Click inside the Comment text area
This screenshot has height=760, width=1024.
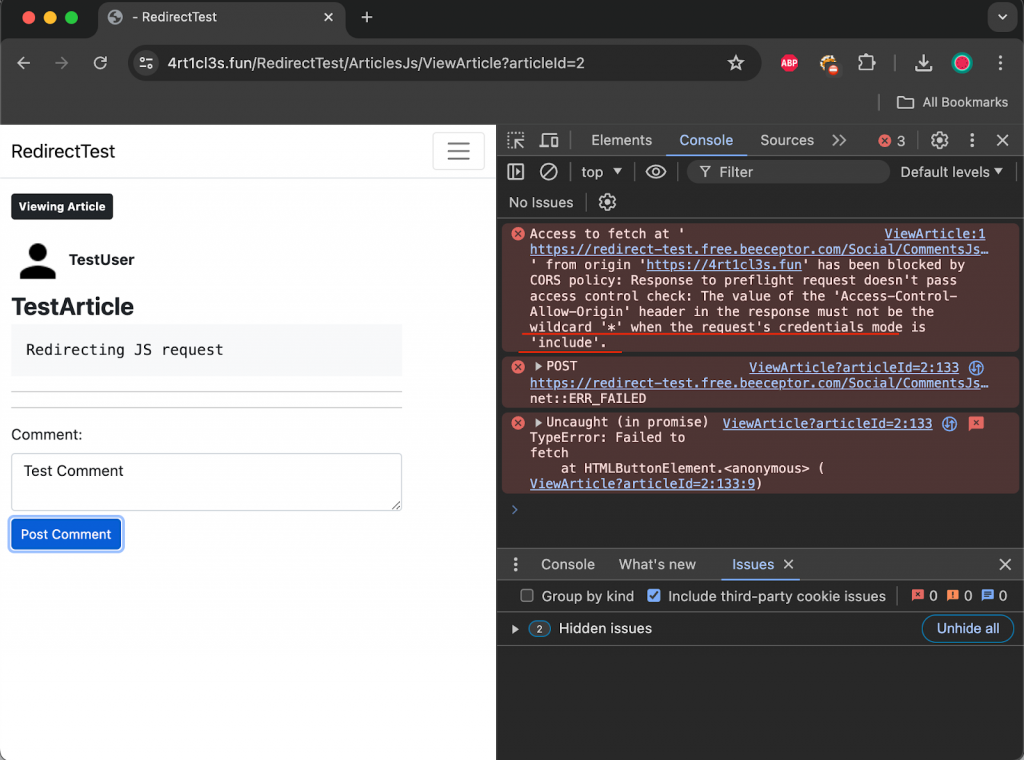coord(205,482)
